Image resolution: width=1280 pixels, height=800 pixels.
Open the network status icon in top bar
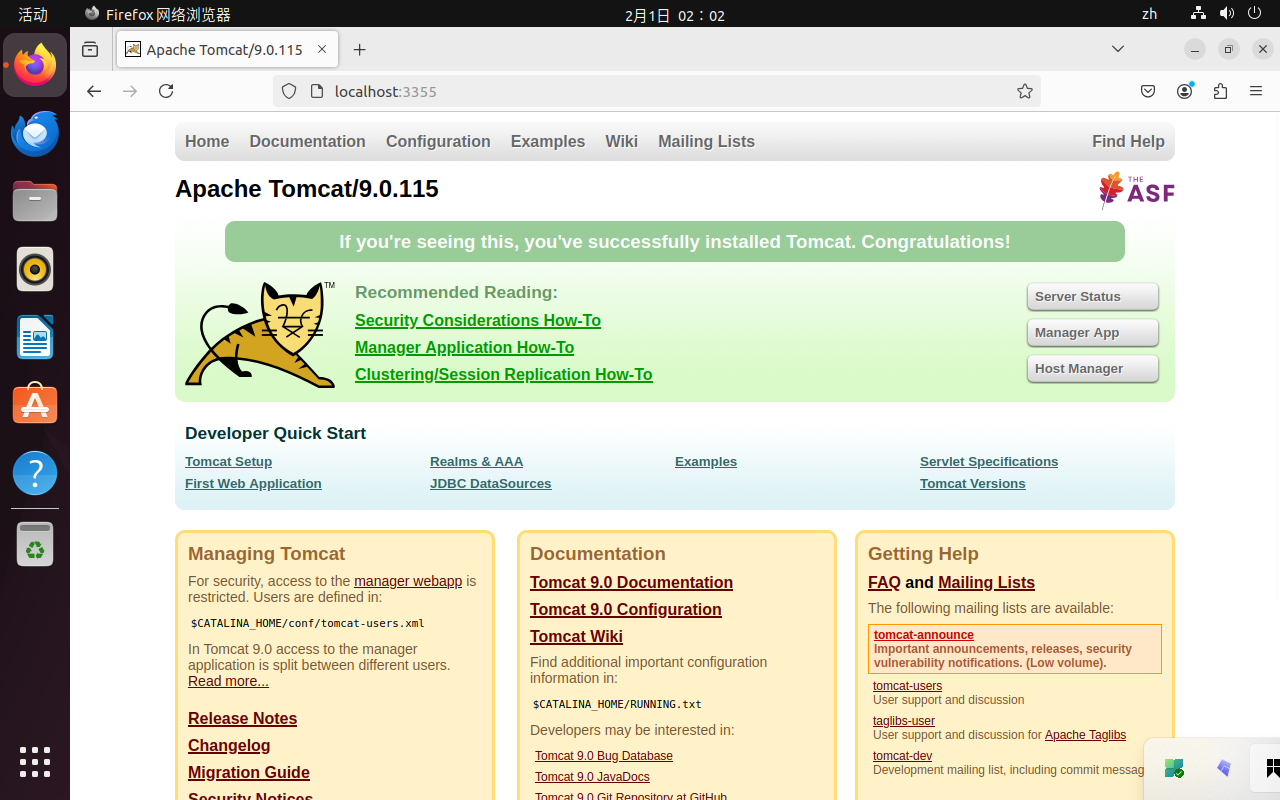[x=1198, y=14]
